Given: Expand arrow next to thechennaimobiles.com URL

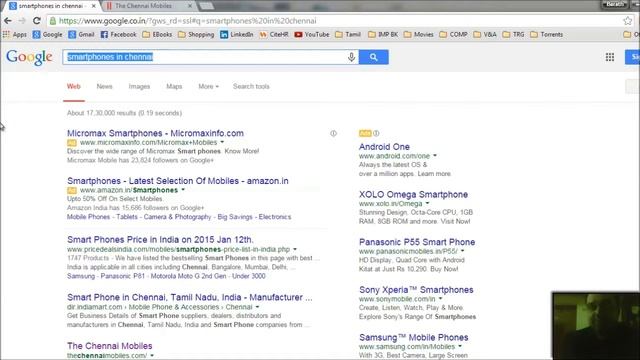Looking at the screenshot, I should coord(152,356).
